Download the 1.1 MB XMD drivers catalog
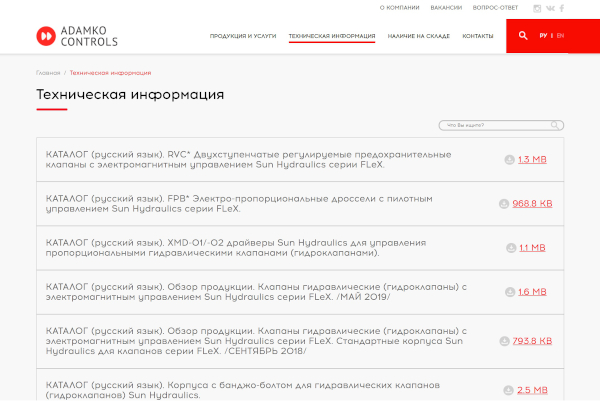This screenshot has width=600, height=401. coord(532,248)
